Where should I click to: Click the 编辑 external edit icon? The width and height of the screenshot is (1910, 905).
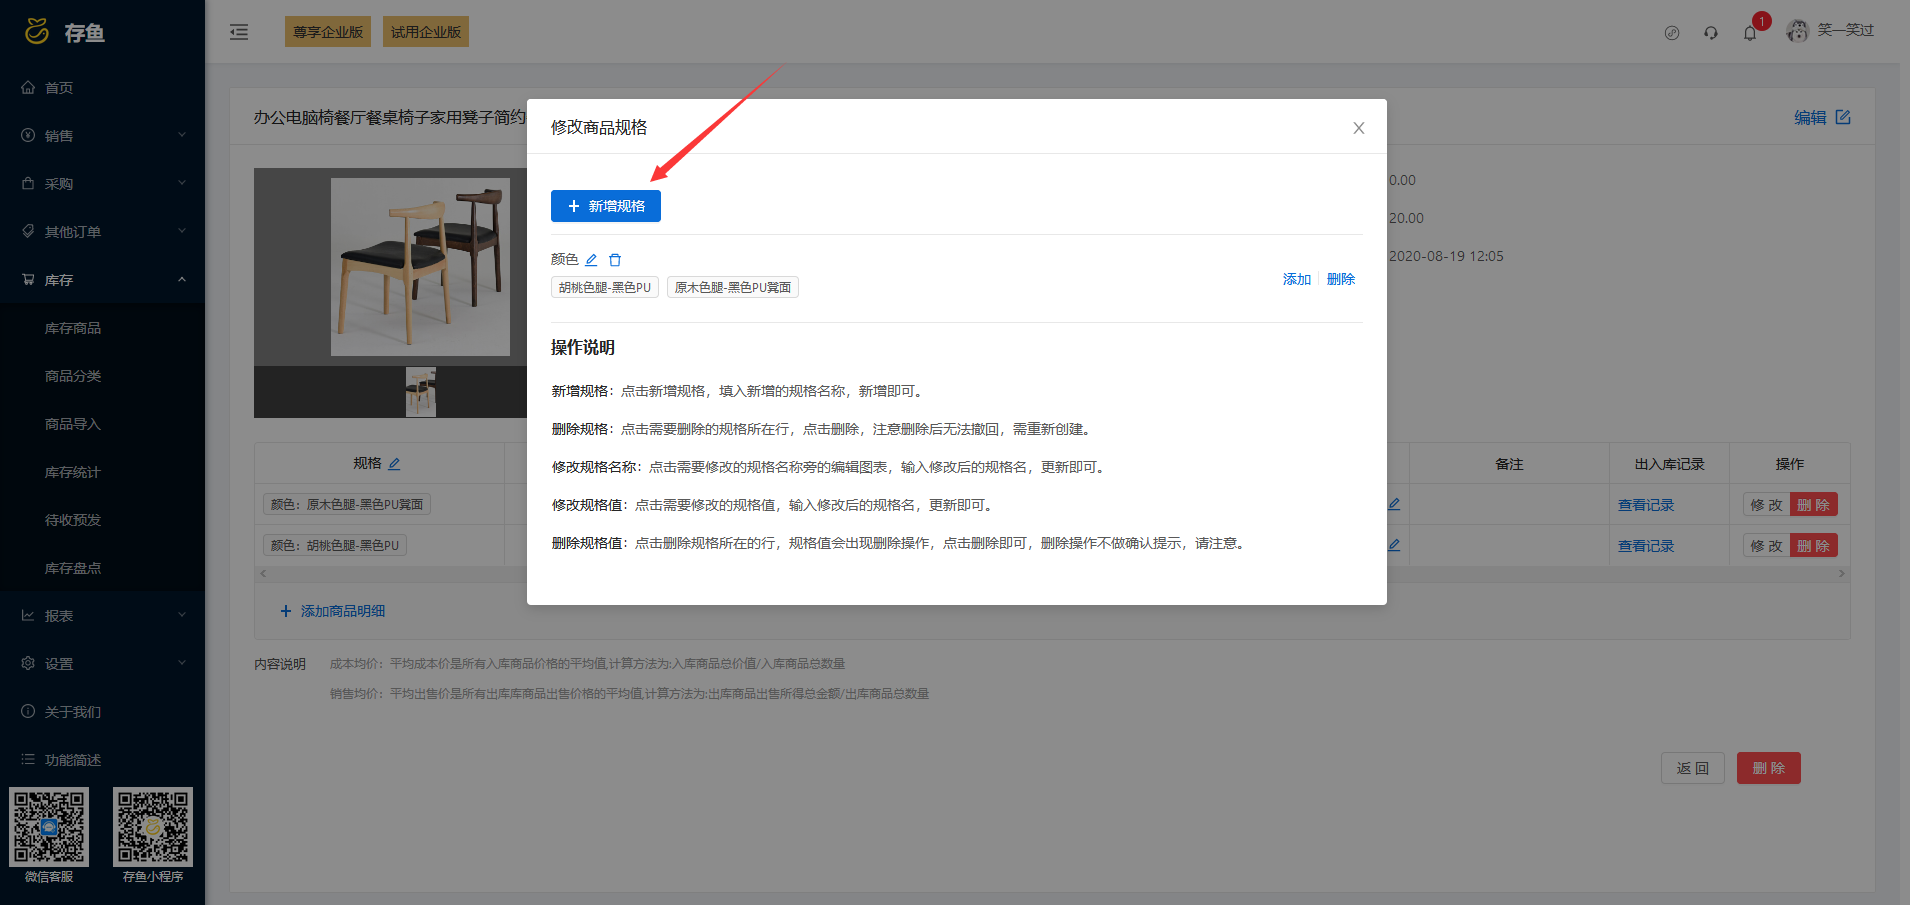point(1843,117)
